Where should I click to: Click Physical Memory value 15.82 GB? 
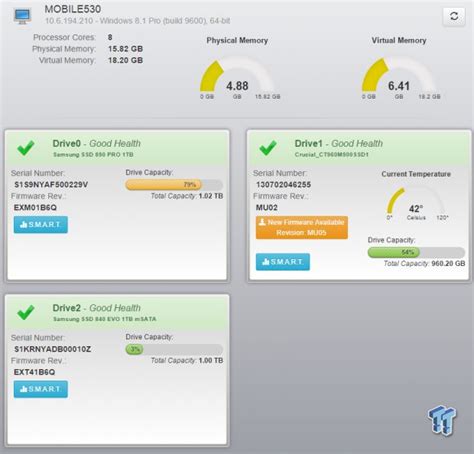125,49
